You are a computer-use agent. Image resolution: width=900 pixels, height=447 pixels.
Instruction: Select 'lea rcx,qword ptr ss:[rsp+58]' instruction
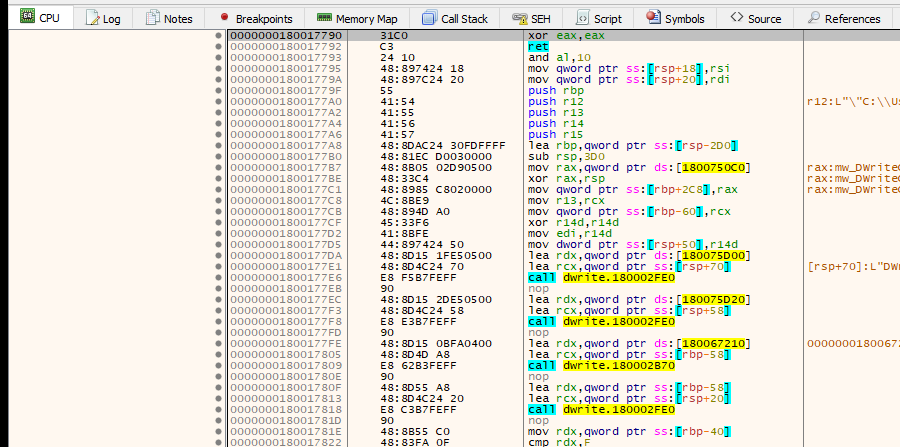point(629,311)
